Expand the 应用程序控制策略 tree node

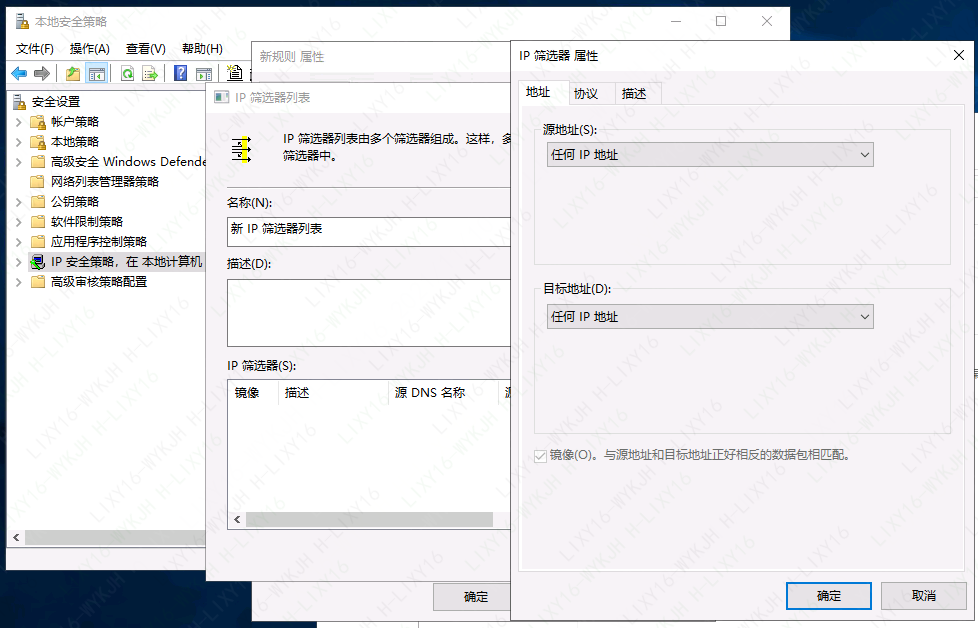19,242
